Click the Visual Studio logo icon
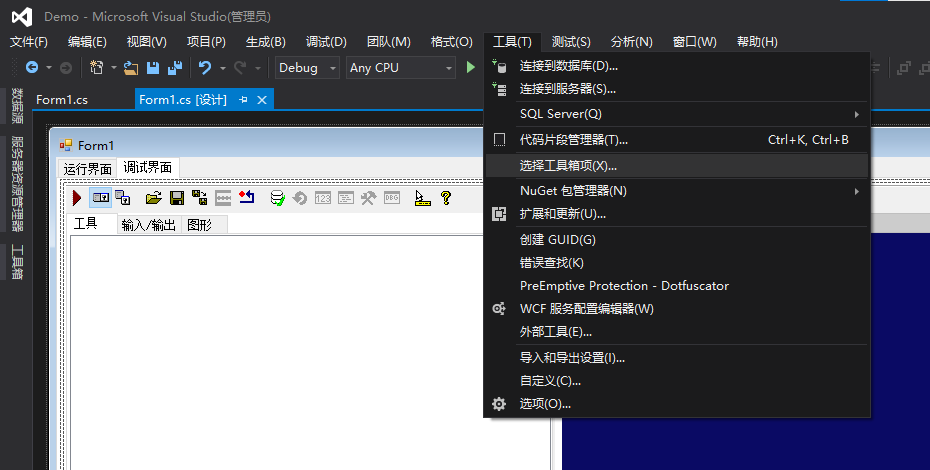 point(22,17)
